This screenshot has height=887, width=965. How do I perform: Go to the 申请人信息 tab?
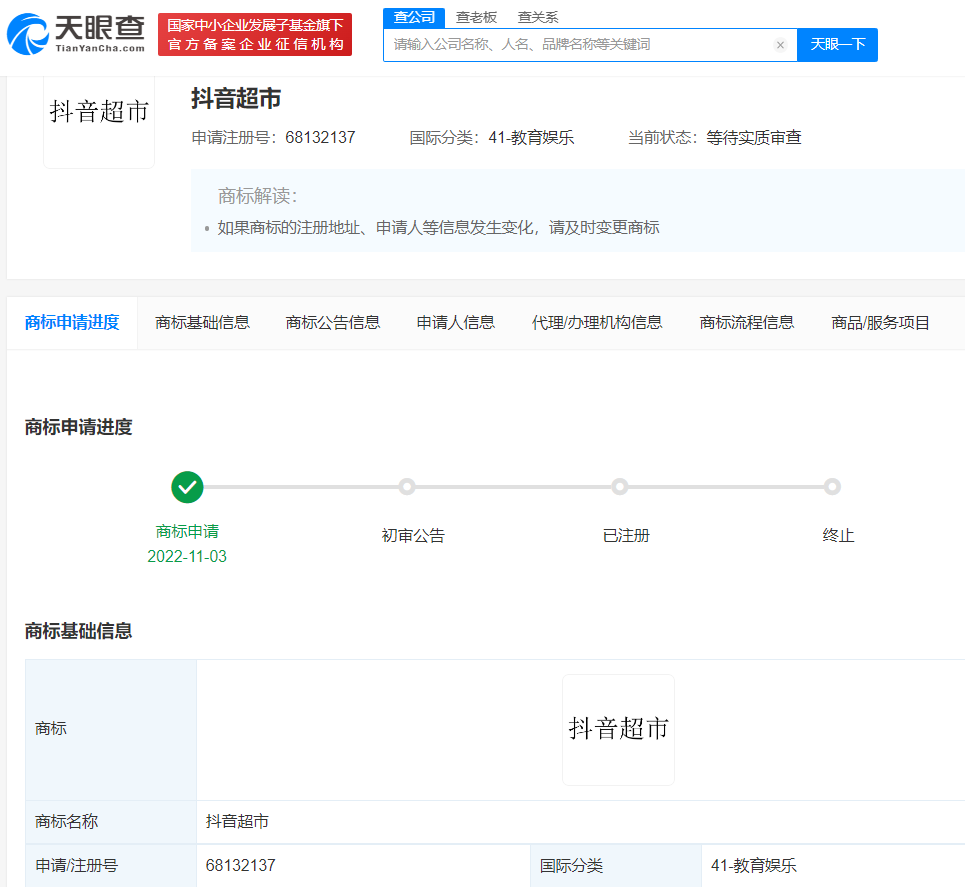click(x=456, y=322)
